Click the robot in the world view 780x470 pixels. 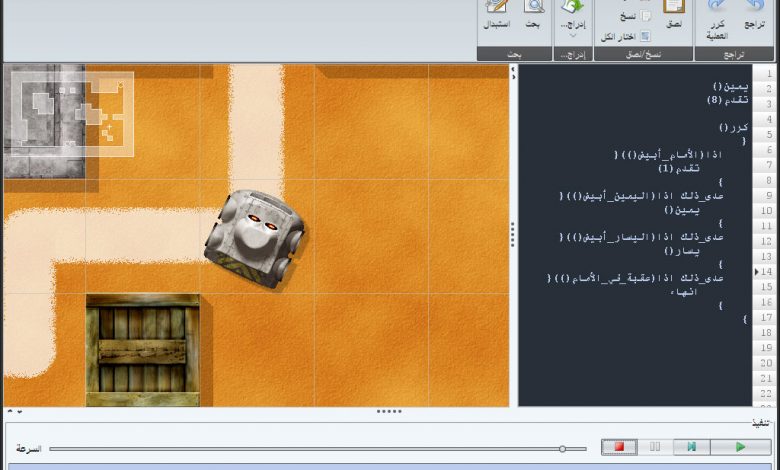pos(255,238)
